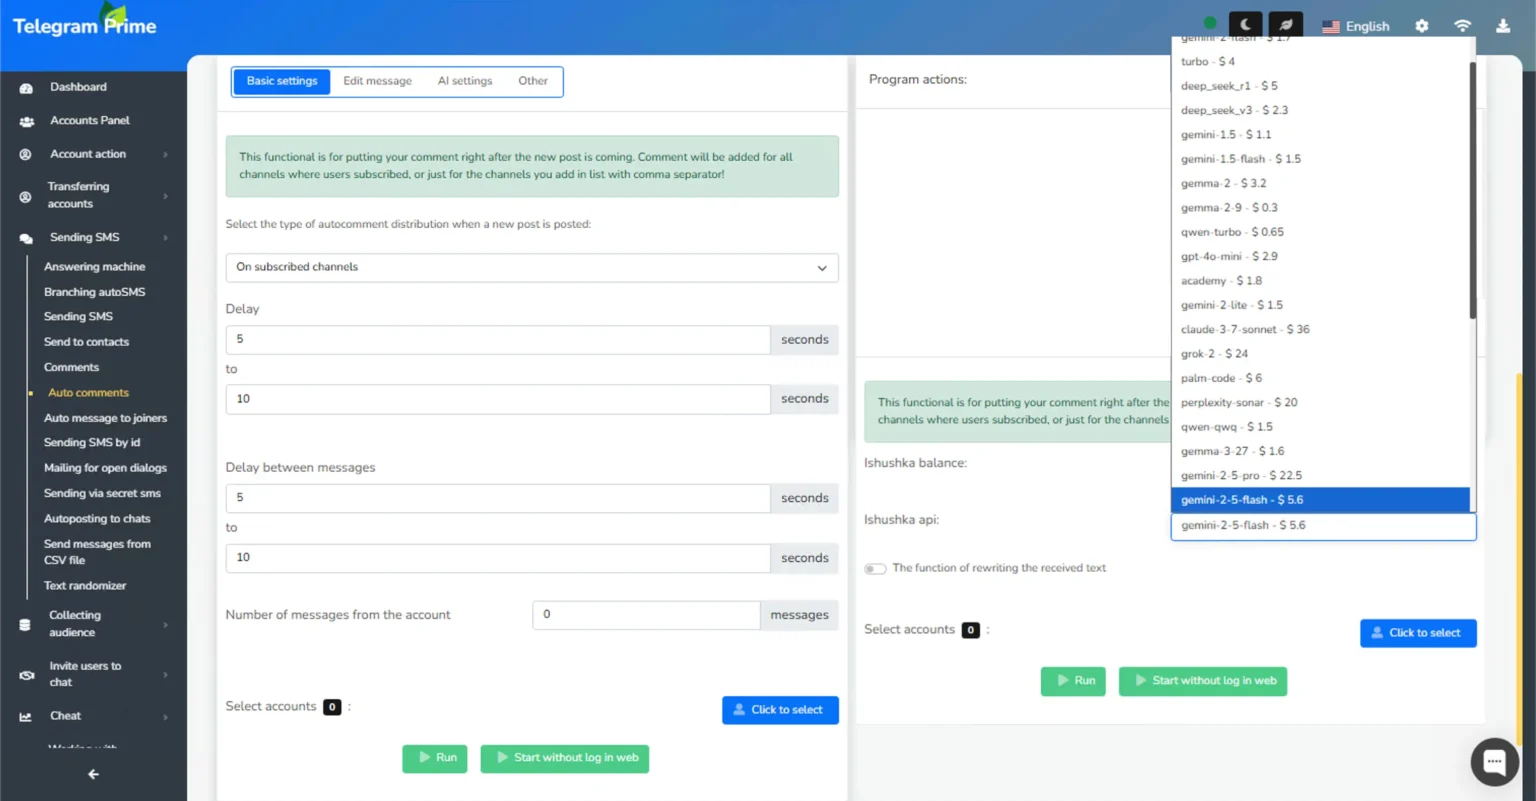Enable rewriting of the received text
Image resolution: width=1536 pixels, height=801 pixels.
coord(875,568)
